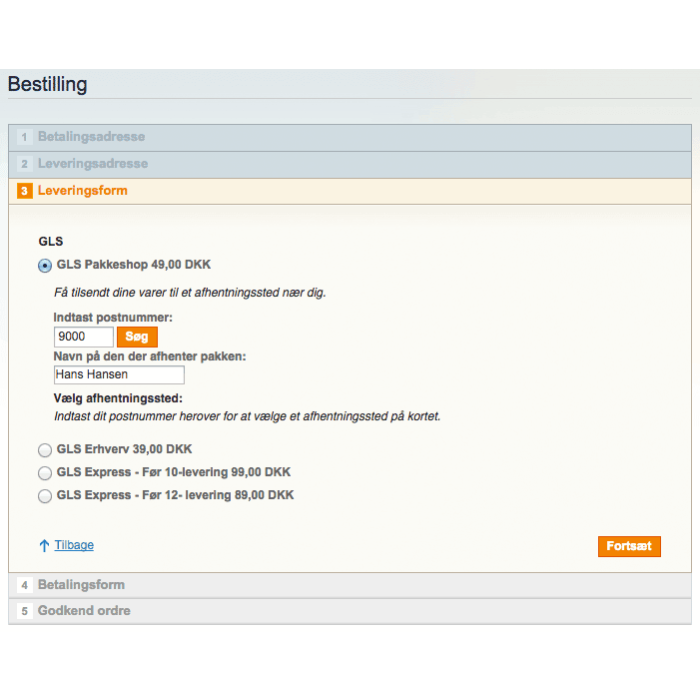
Task: Click the number 5 step badge
Action: click(x=25, y=611)
